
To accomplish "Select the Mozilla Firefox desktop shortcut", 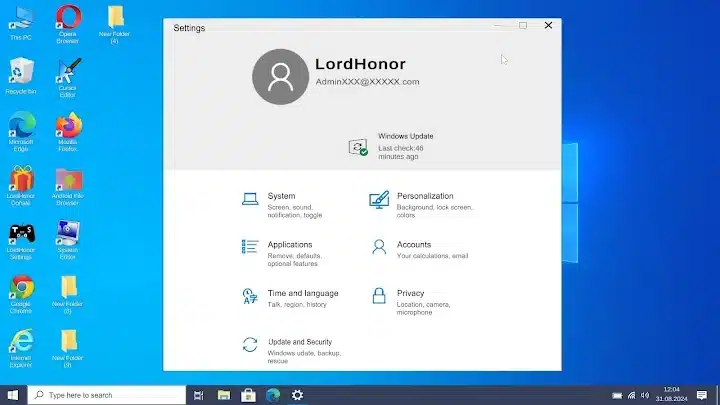I will [68, 131].
